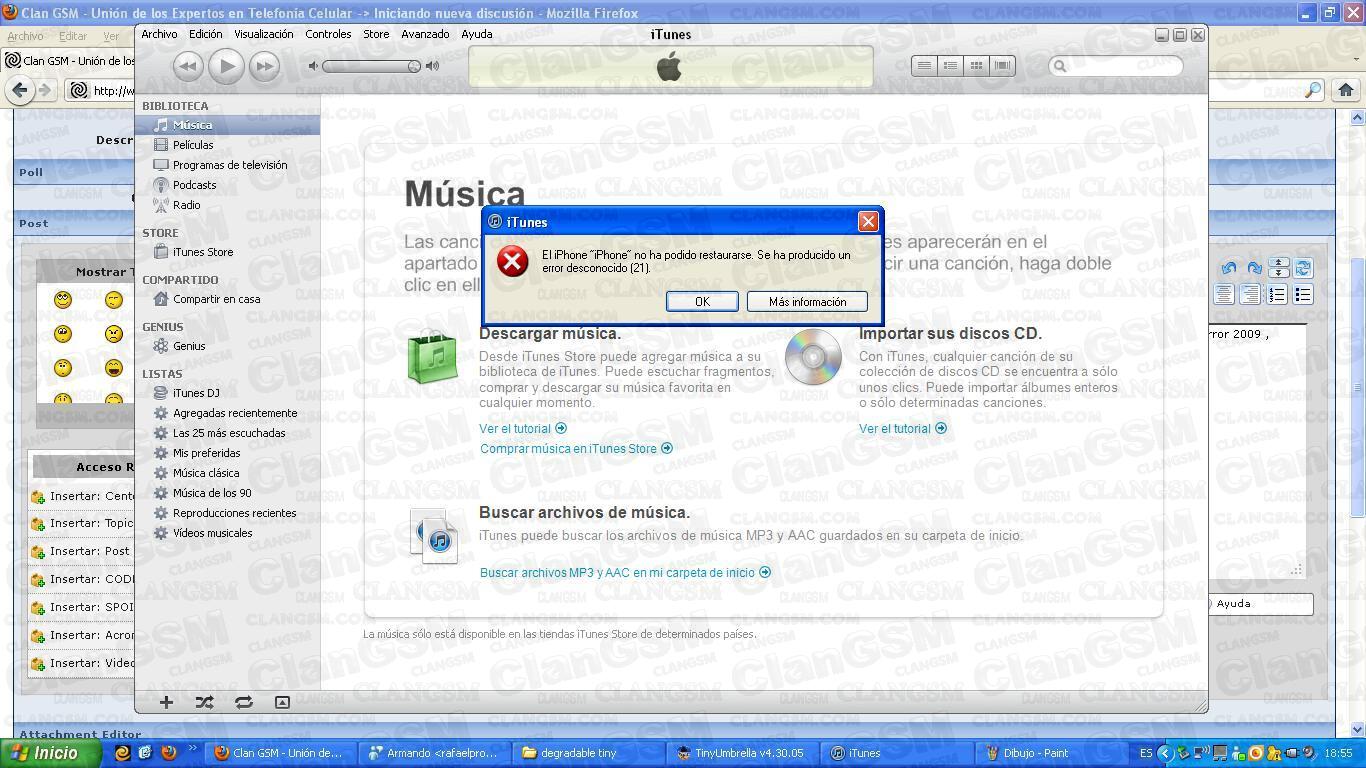Open the Visualización menu in iTunes
Screen dimensions: 1366x768
(x=264, y=34)
